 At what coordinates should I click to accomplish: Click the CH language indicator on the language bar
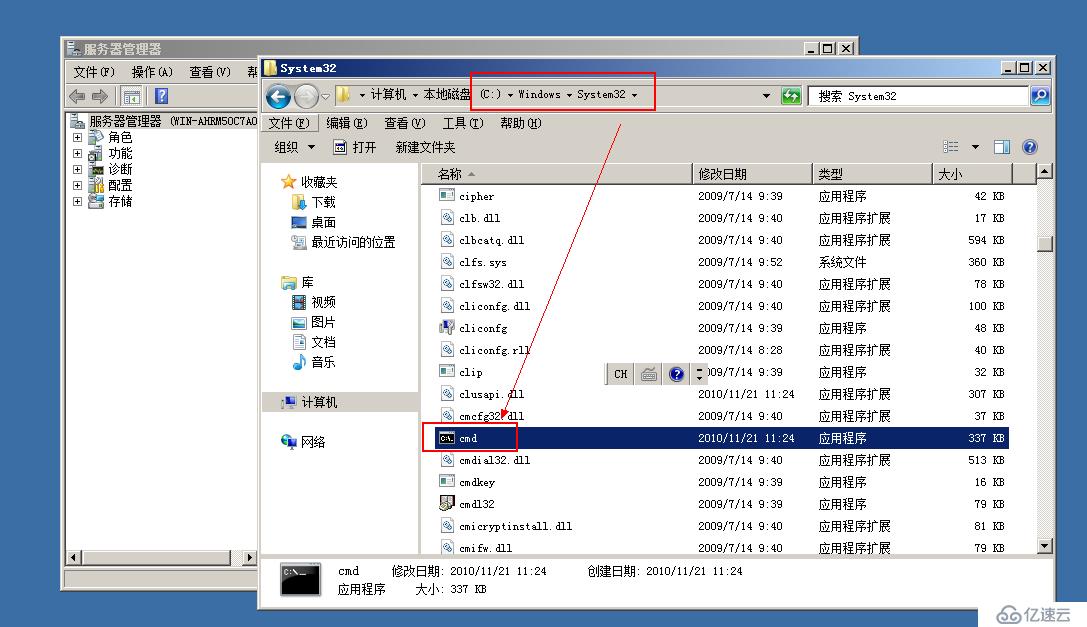coord(620,374)
